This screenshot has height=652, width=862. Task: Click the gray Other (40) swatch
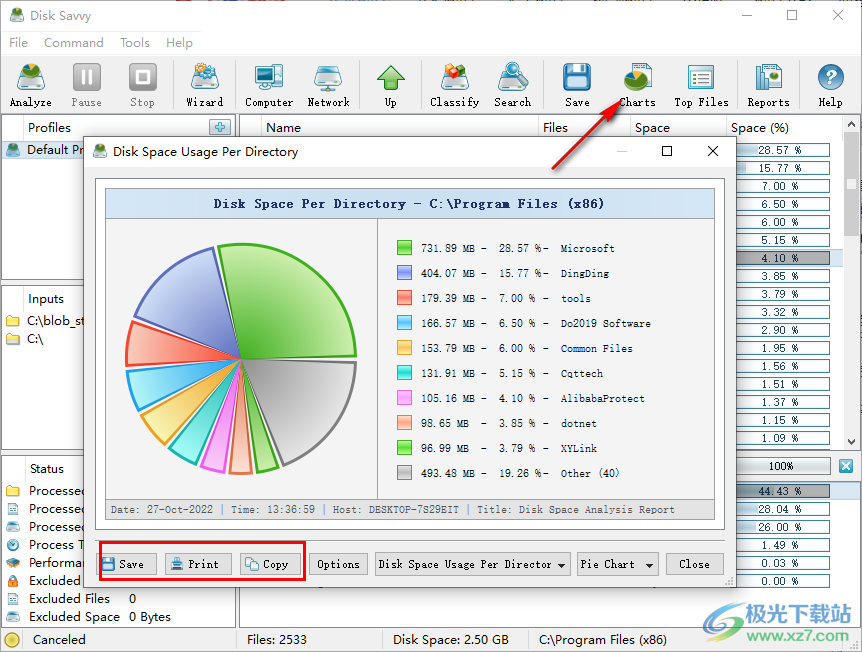pos(405,473)
